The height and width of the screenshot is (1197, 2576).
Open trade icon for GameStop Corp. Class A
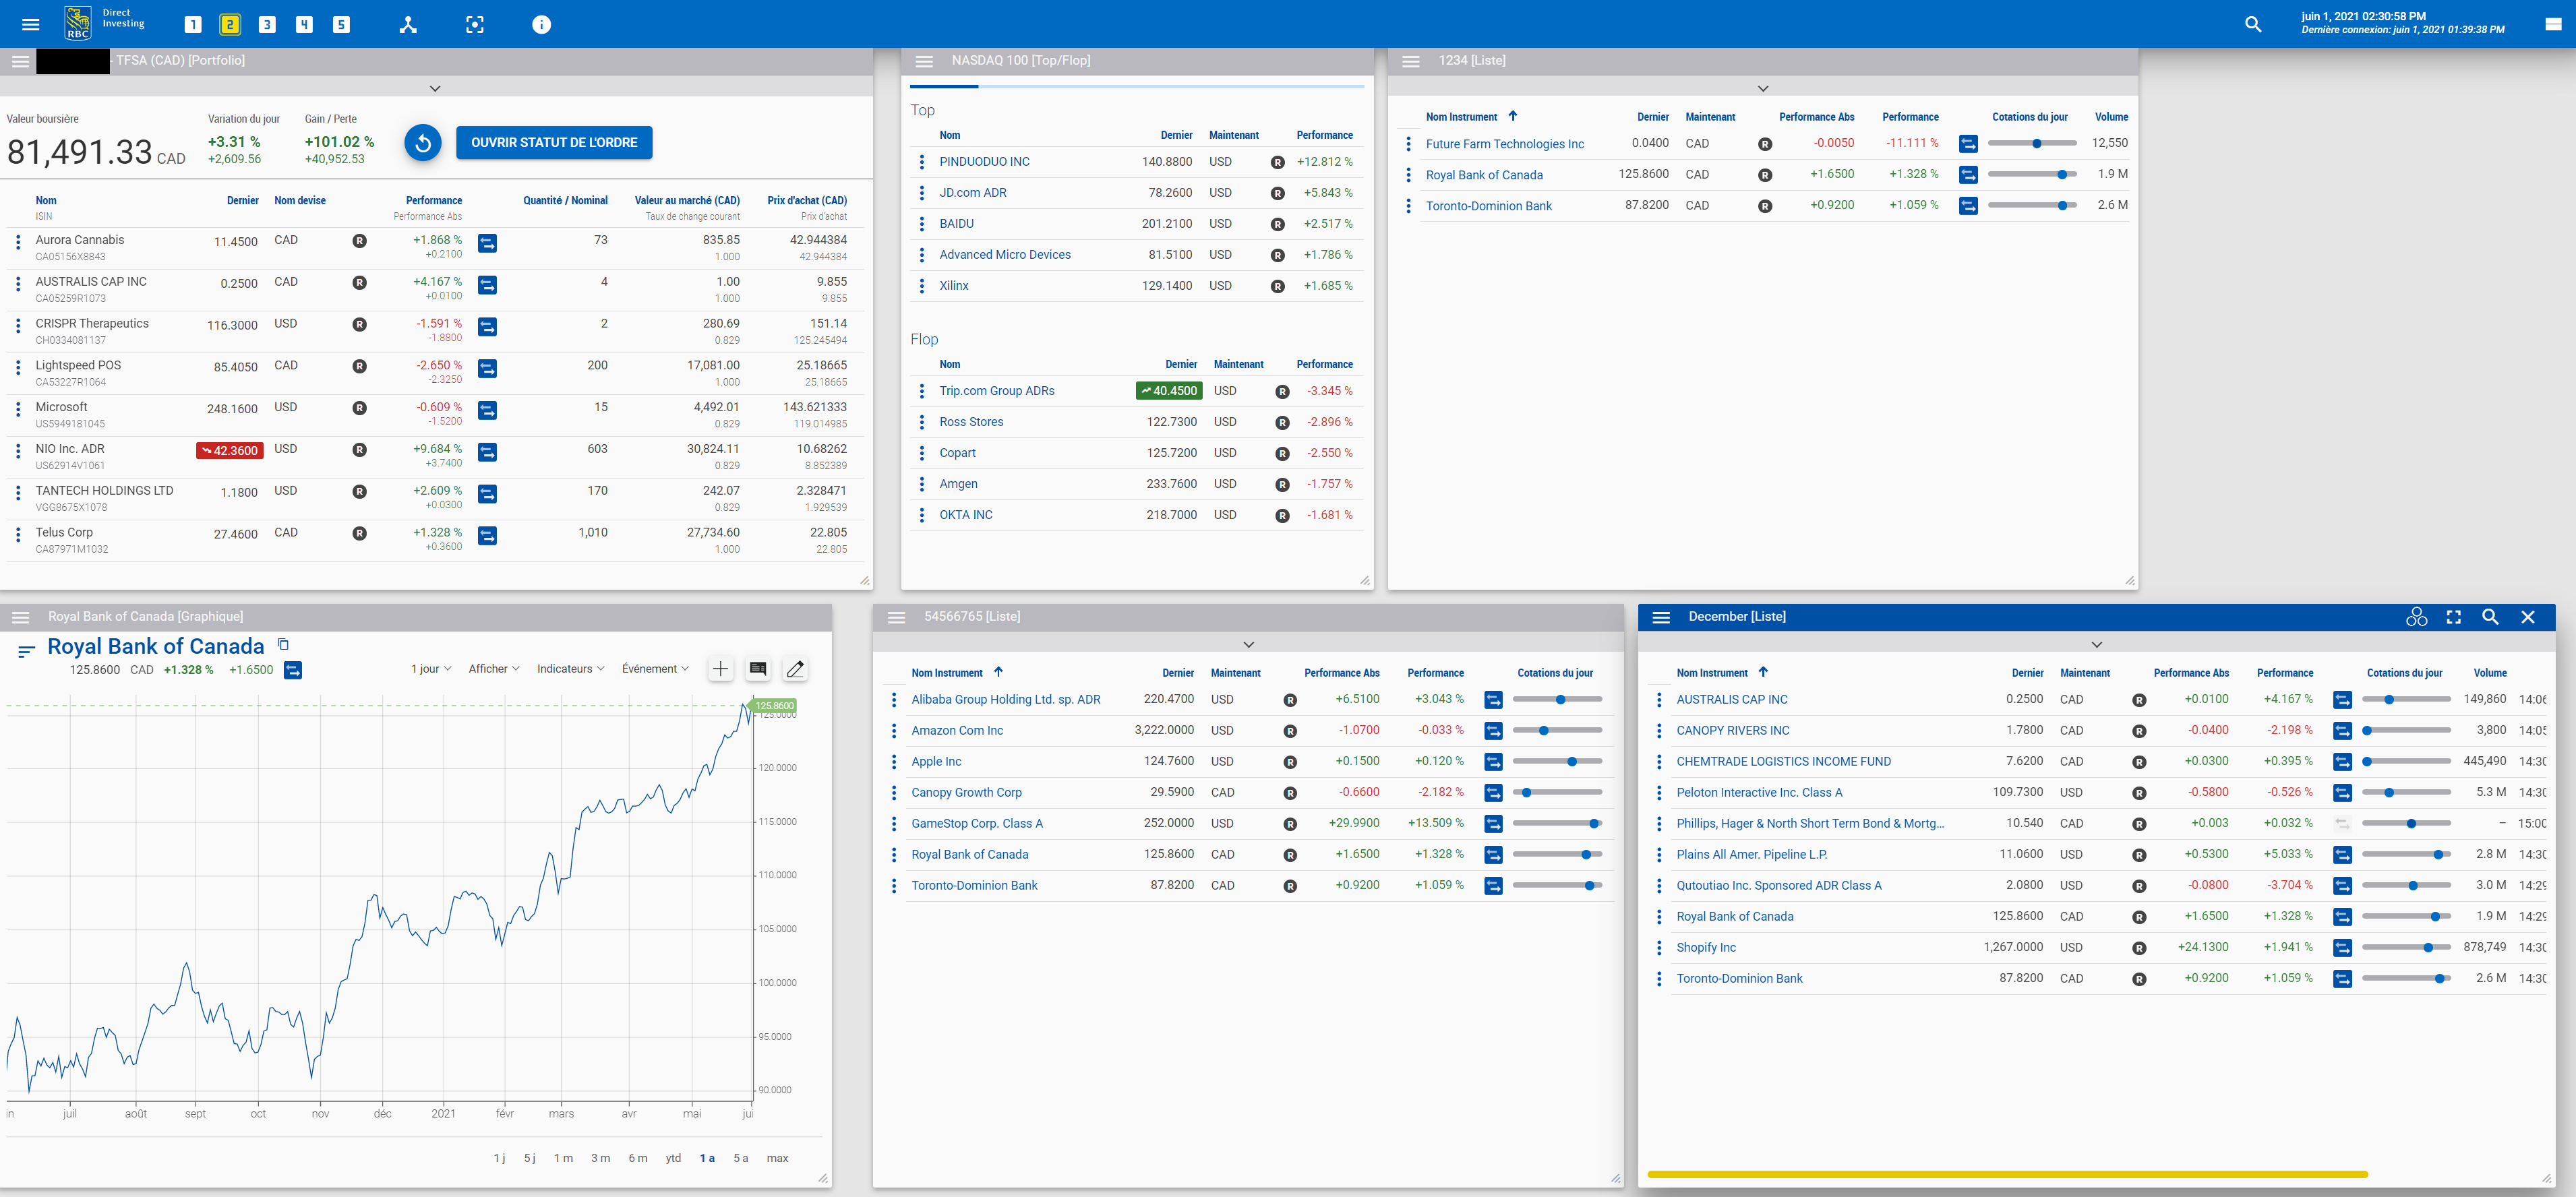click(1493, 824)
